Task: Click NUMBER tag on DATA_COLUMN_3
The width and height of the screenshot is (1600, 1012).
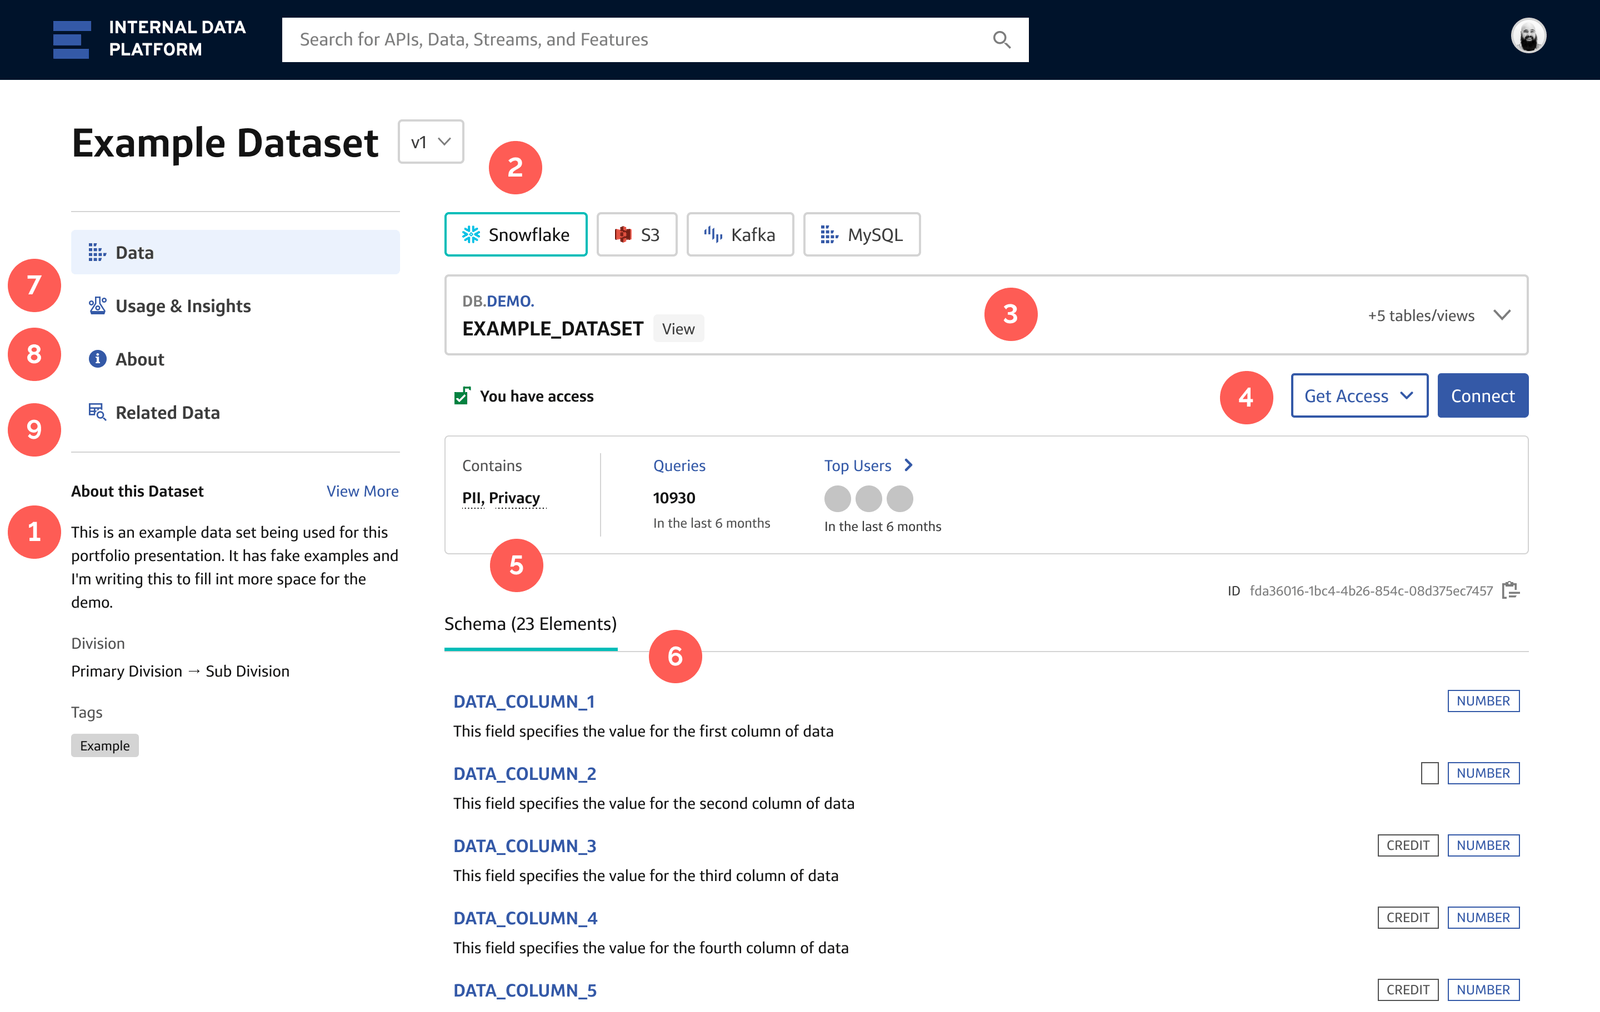Action: pos(1483,845)
